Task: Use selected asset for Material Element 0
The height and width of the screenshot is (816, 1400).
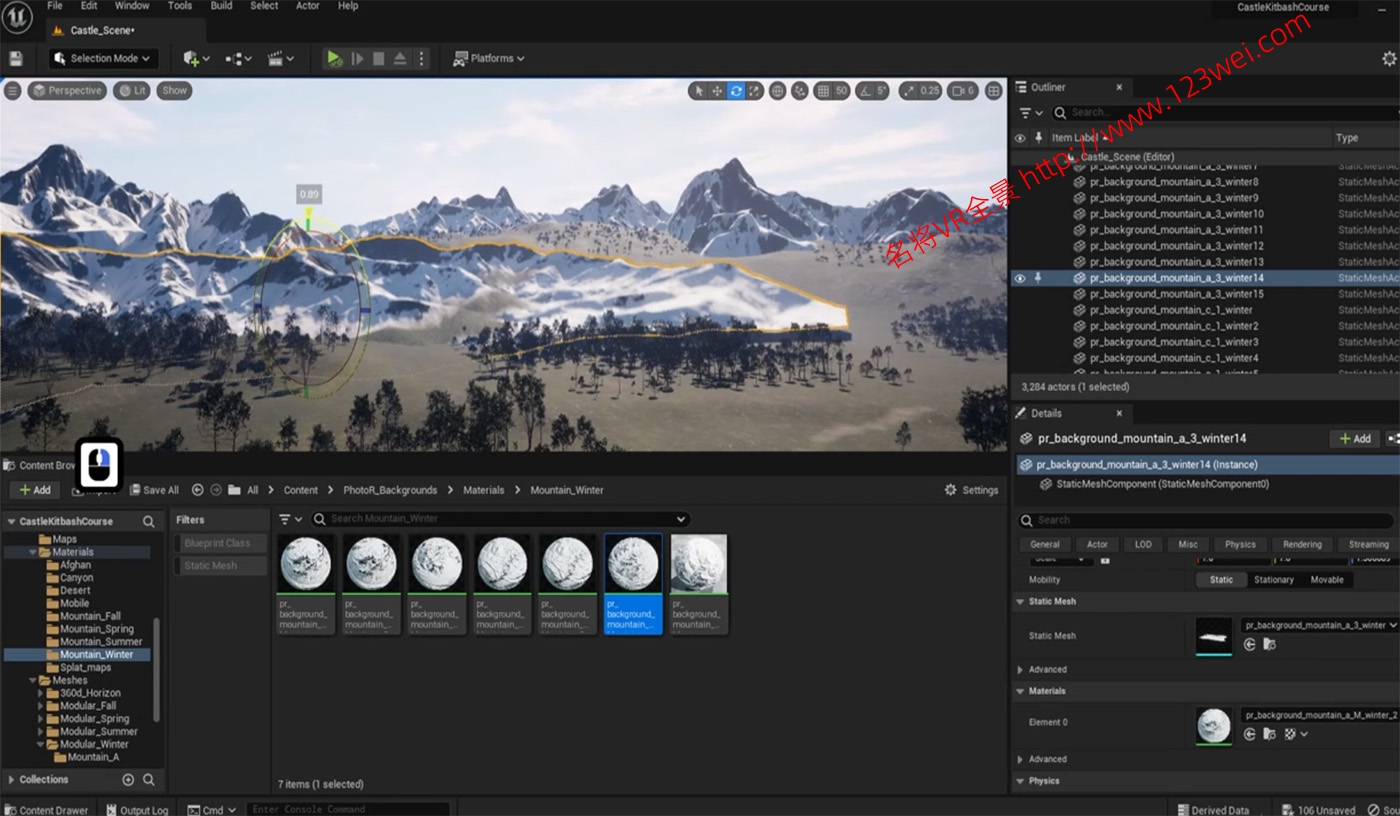Action: [x=1250, y=734]
